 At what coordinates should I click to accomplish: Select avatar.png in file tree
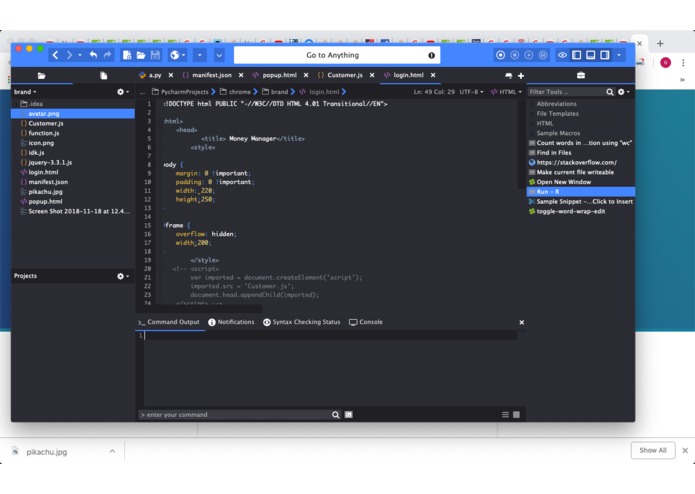pos(44,113)
